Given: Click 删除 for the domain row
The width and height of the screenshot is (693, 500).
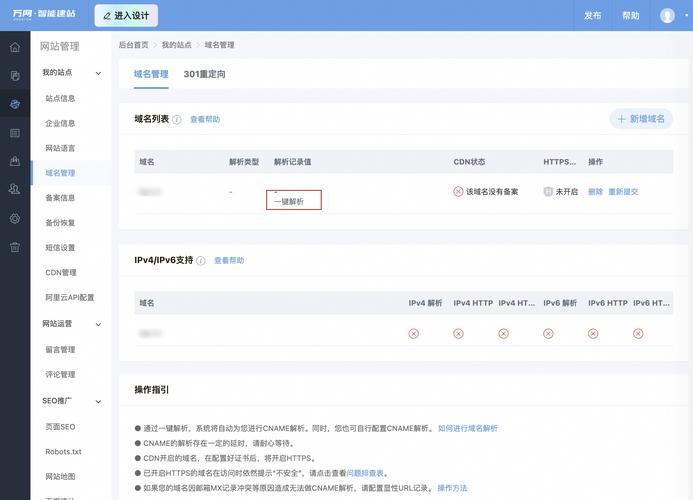Looking at the screenshot, I should 595,191.
